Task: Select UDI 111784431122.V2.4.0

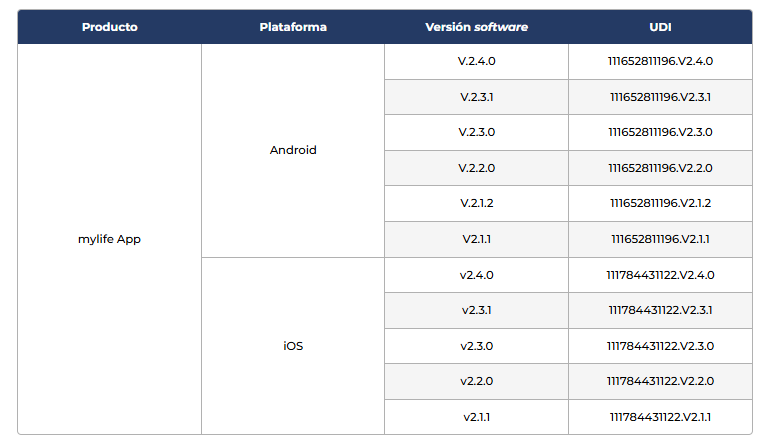Action: pos(660,275)
